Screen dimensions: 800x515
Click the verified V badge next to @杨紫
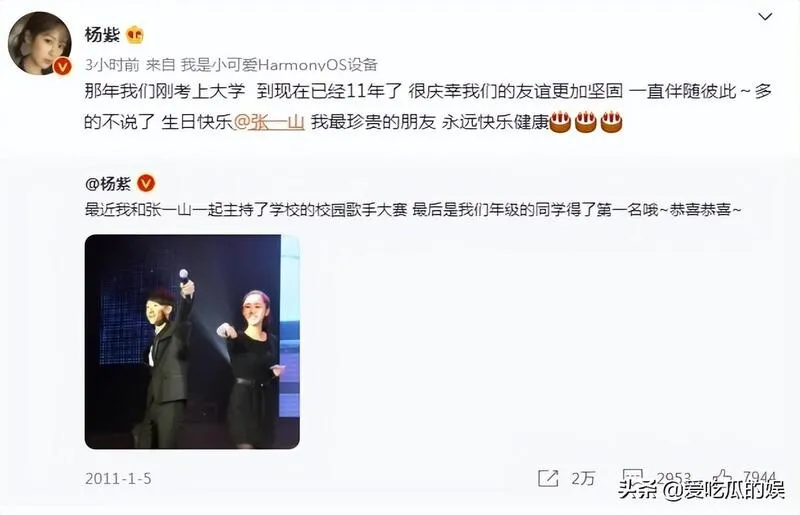pos(146,183)
